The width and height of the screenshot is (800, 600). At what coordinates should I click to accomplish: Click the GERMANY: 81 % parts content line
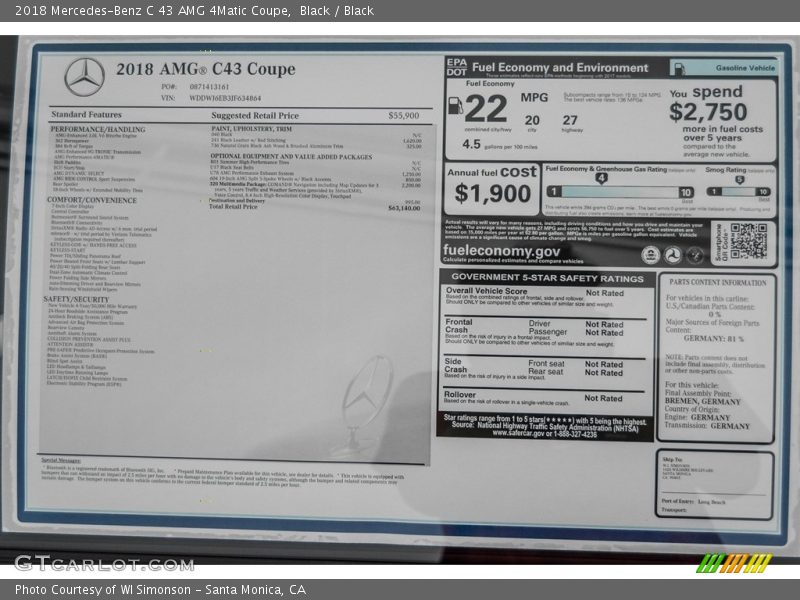tap(714, 339)
